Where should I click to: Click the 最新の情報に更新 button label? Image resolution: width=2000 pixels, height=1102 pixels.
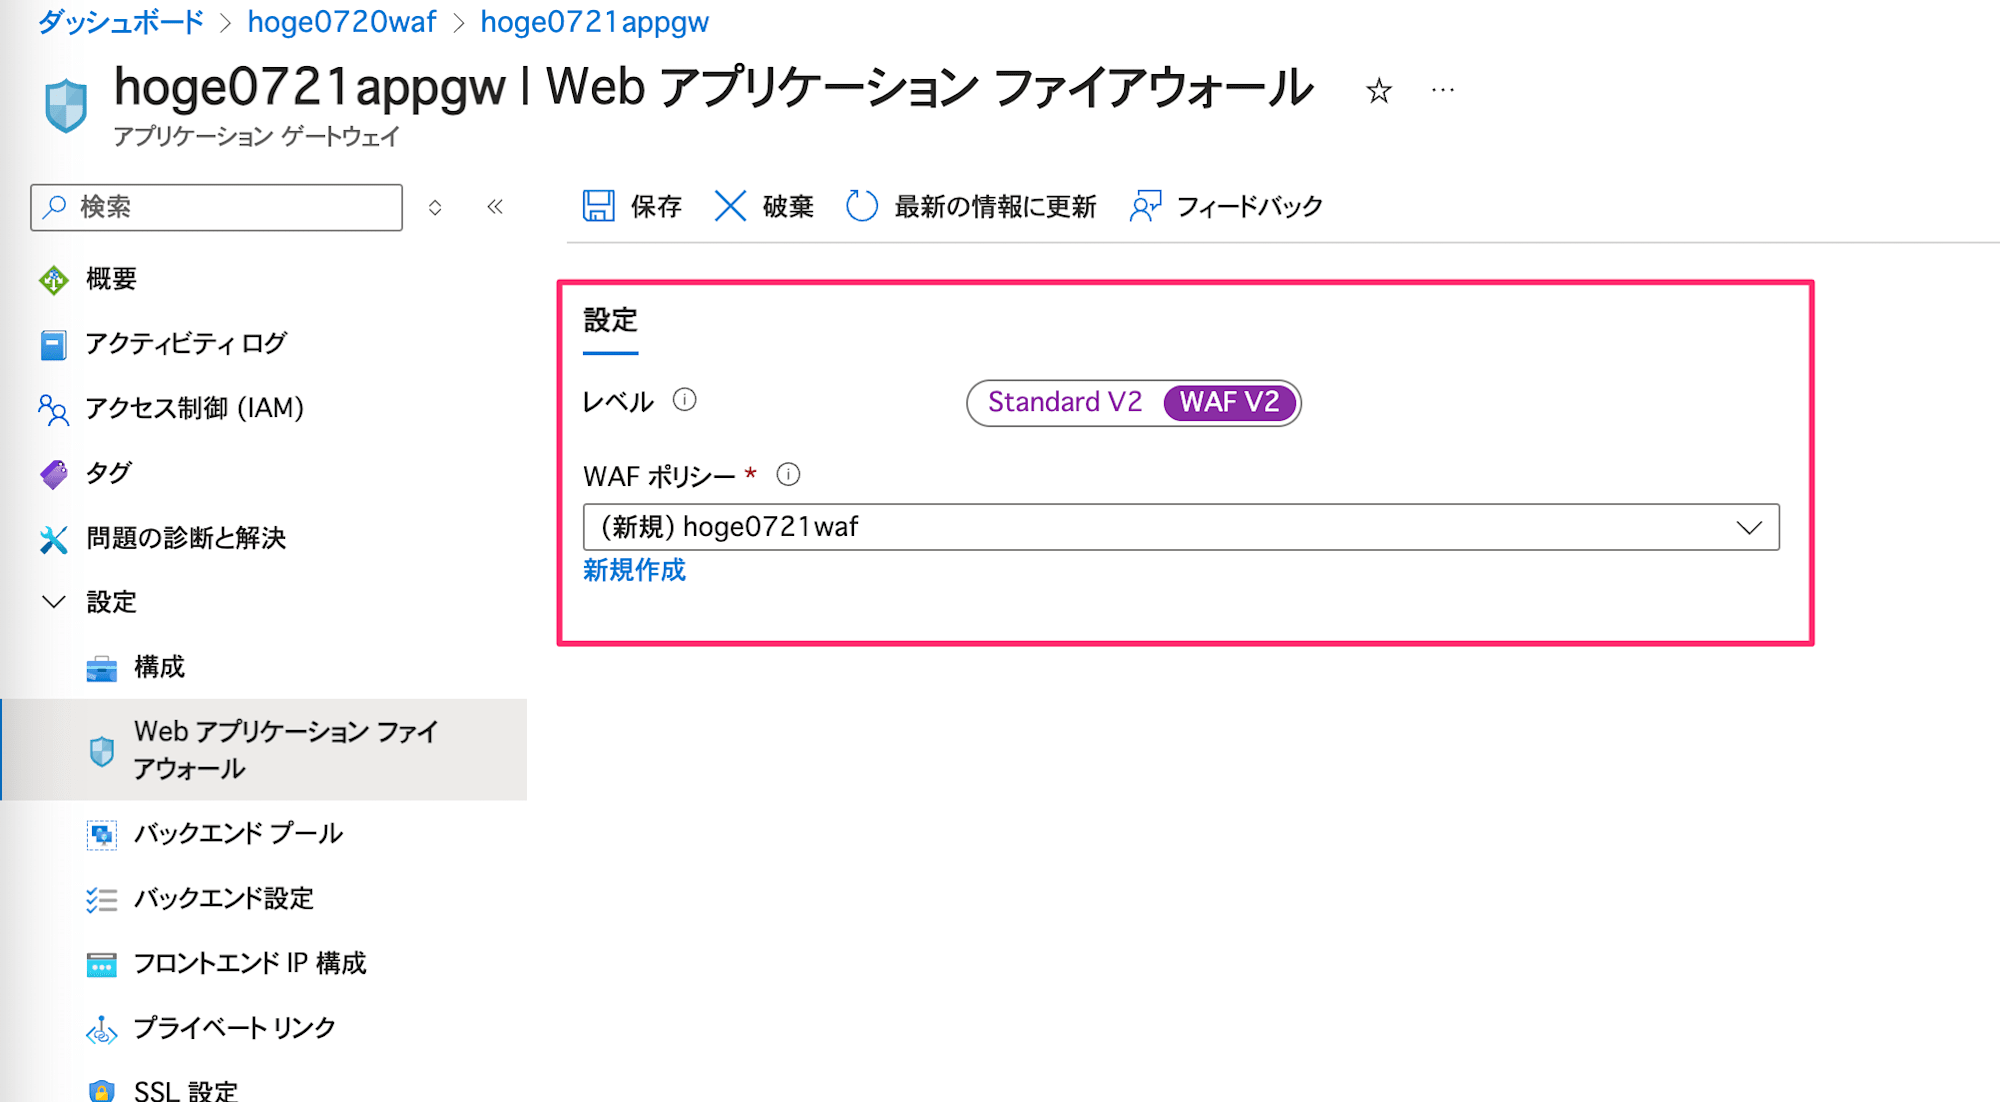point(995,206)
